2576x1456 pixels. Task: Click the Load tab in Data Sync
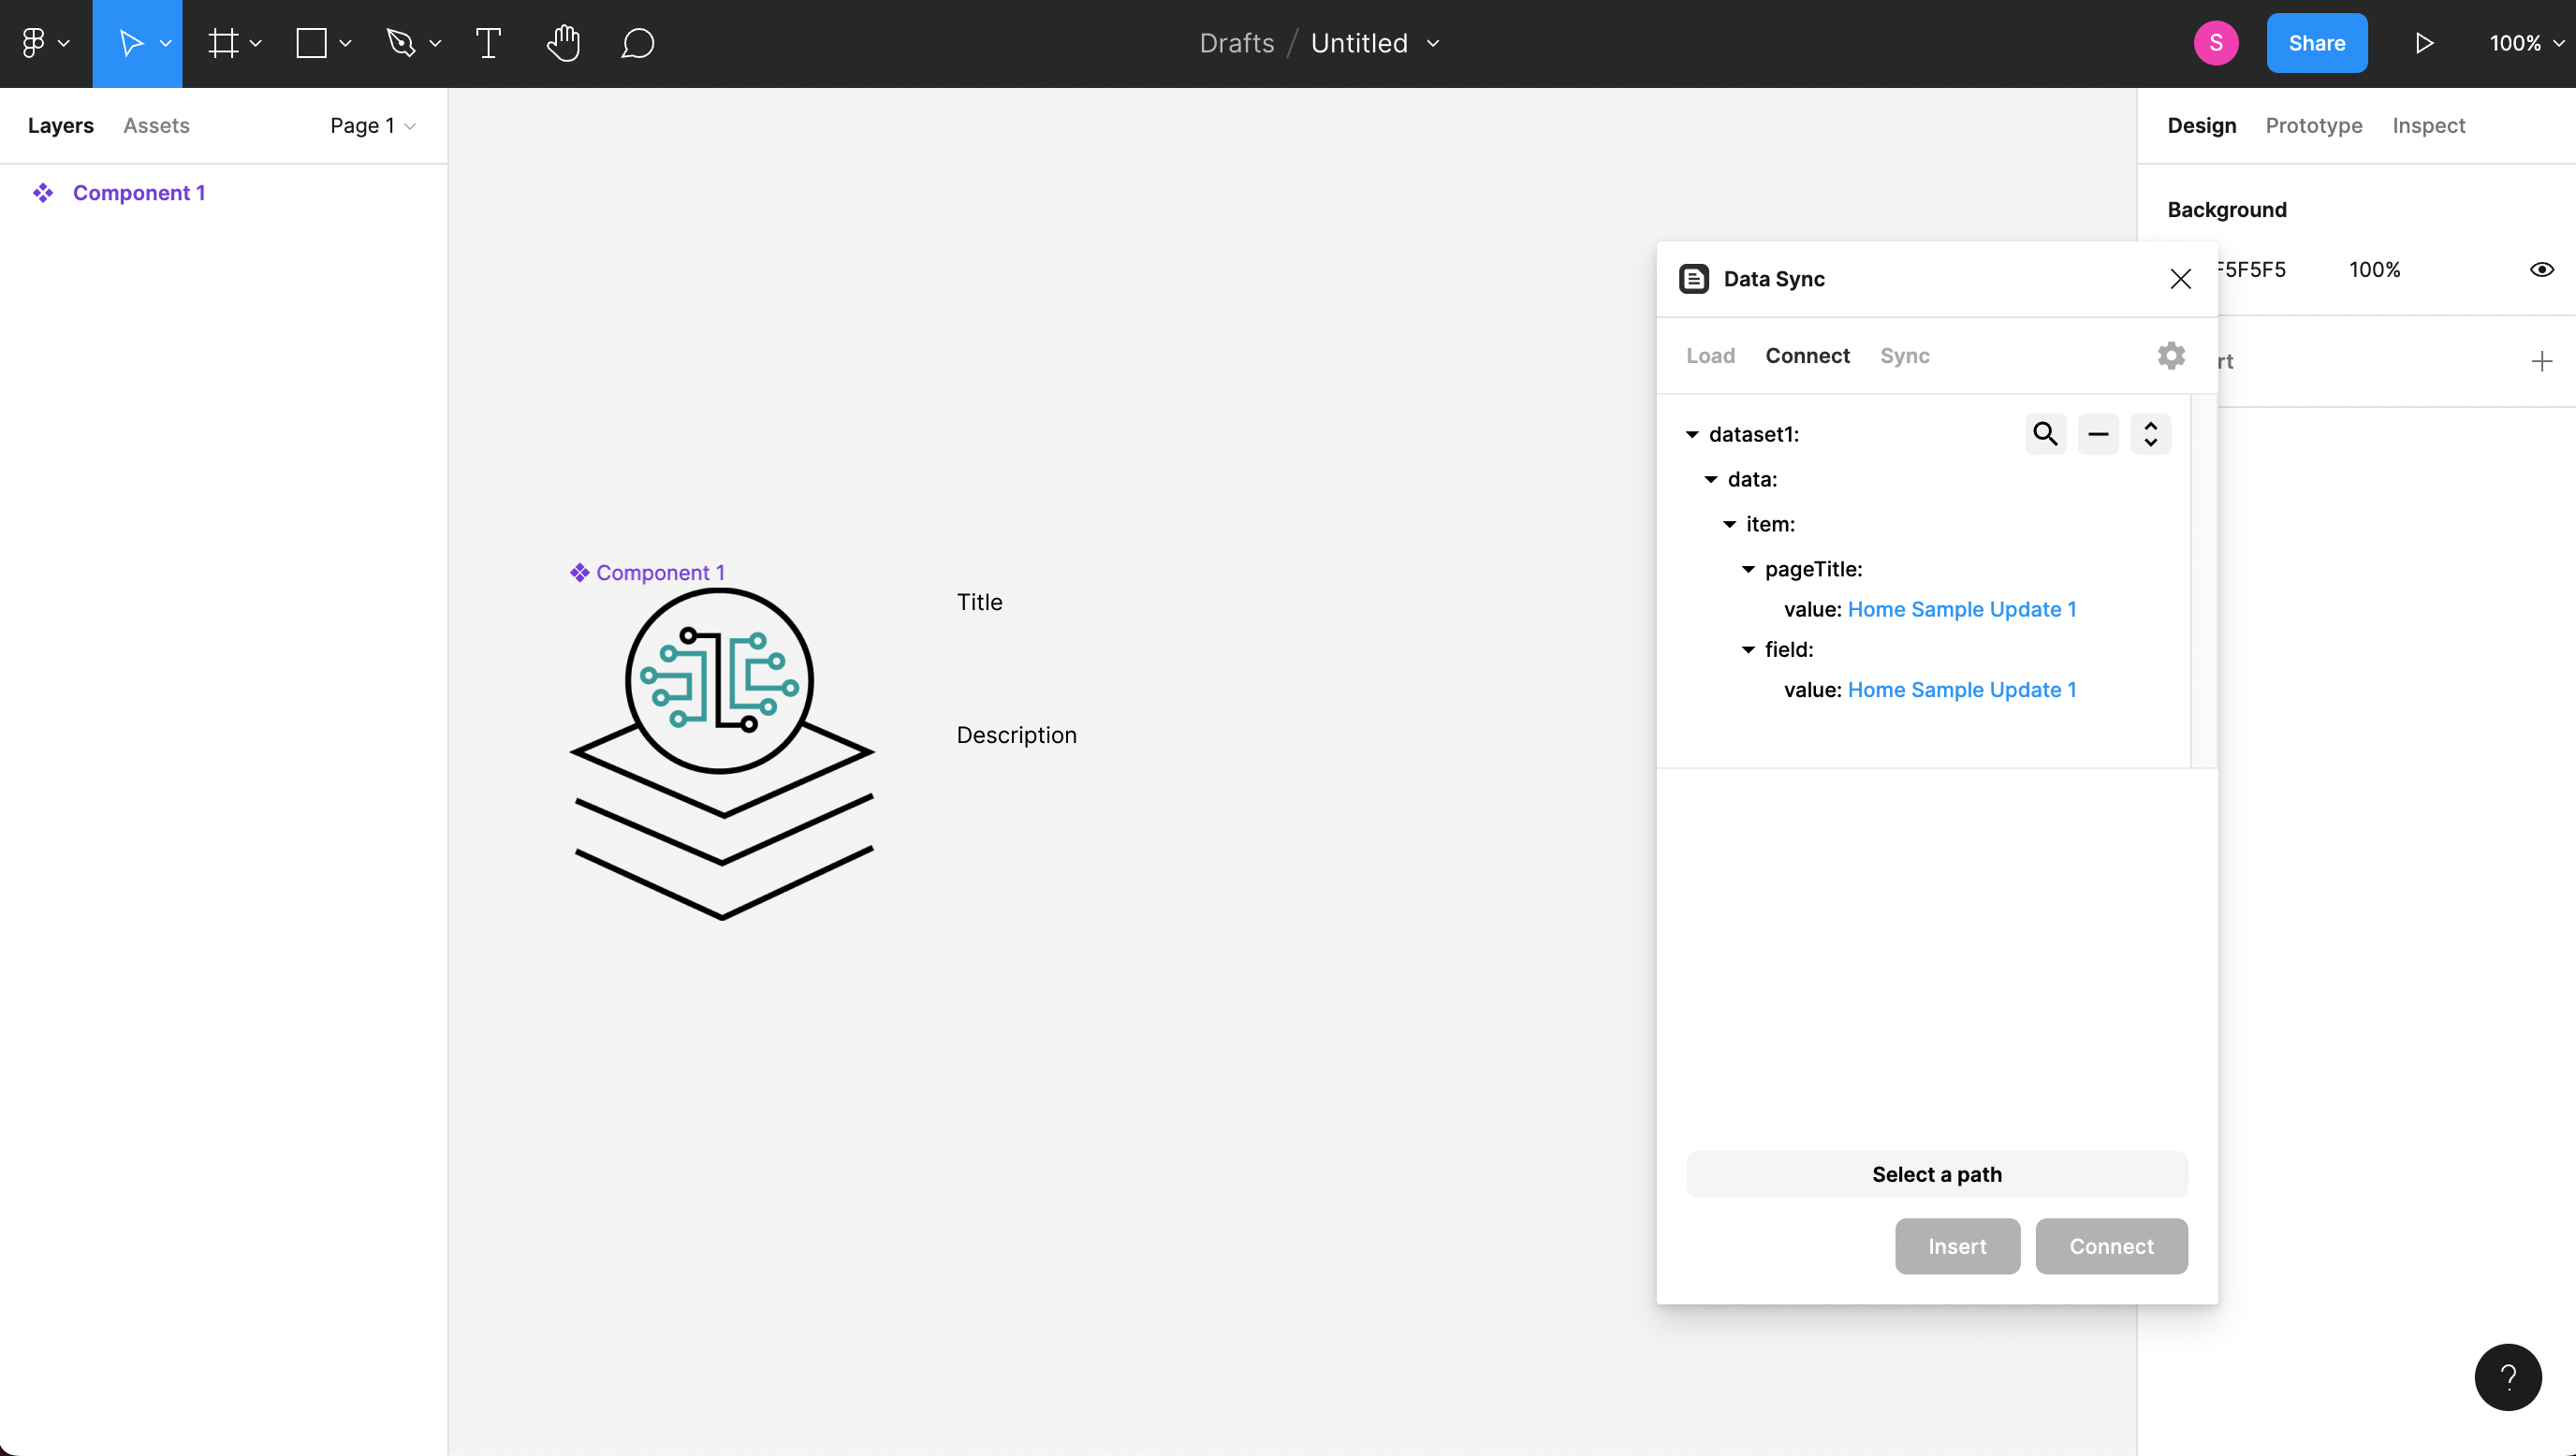click(x=1709, y=356)
